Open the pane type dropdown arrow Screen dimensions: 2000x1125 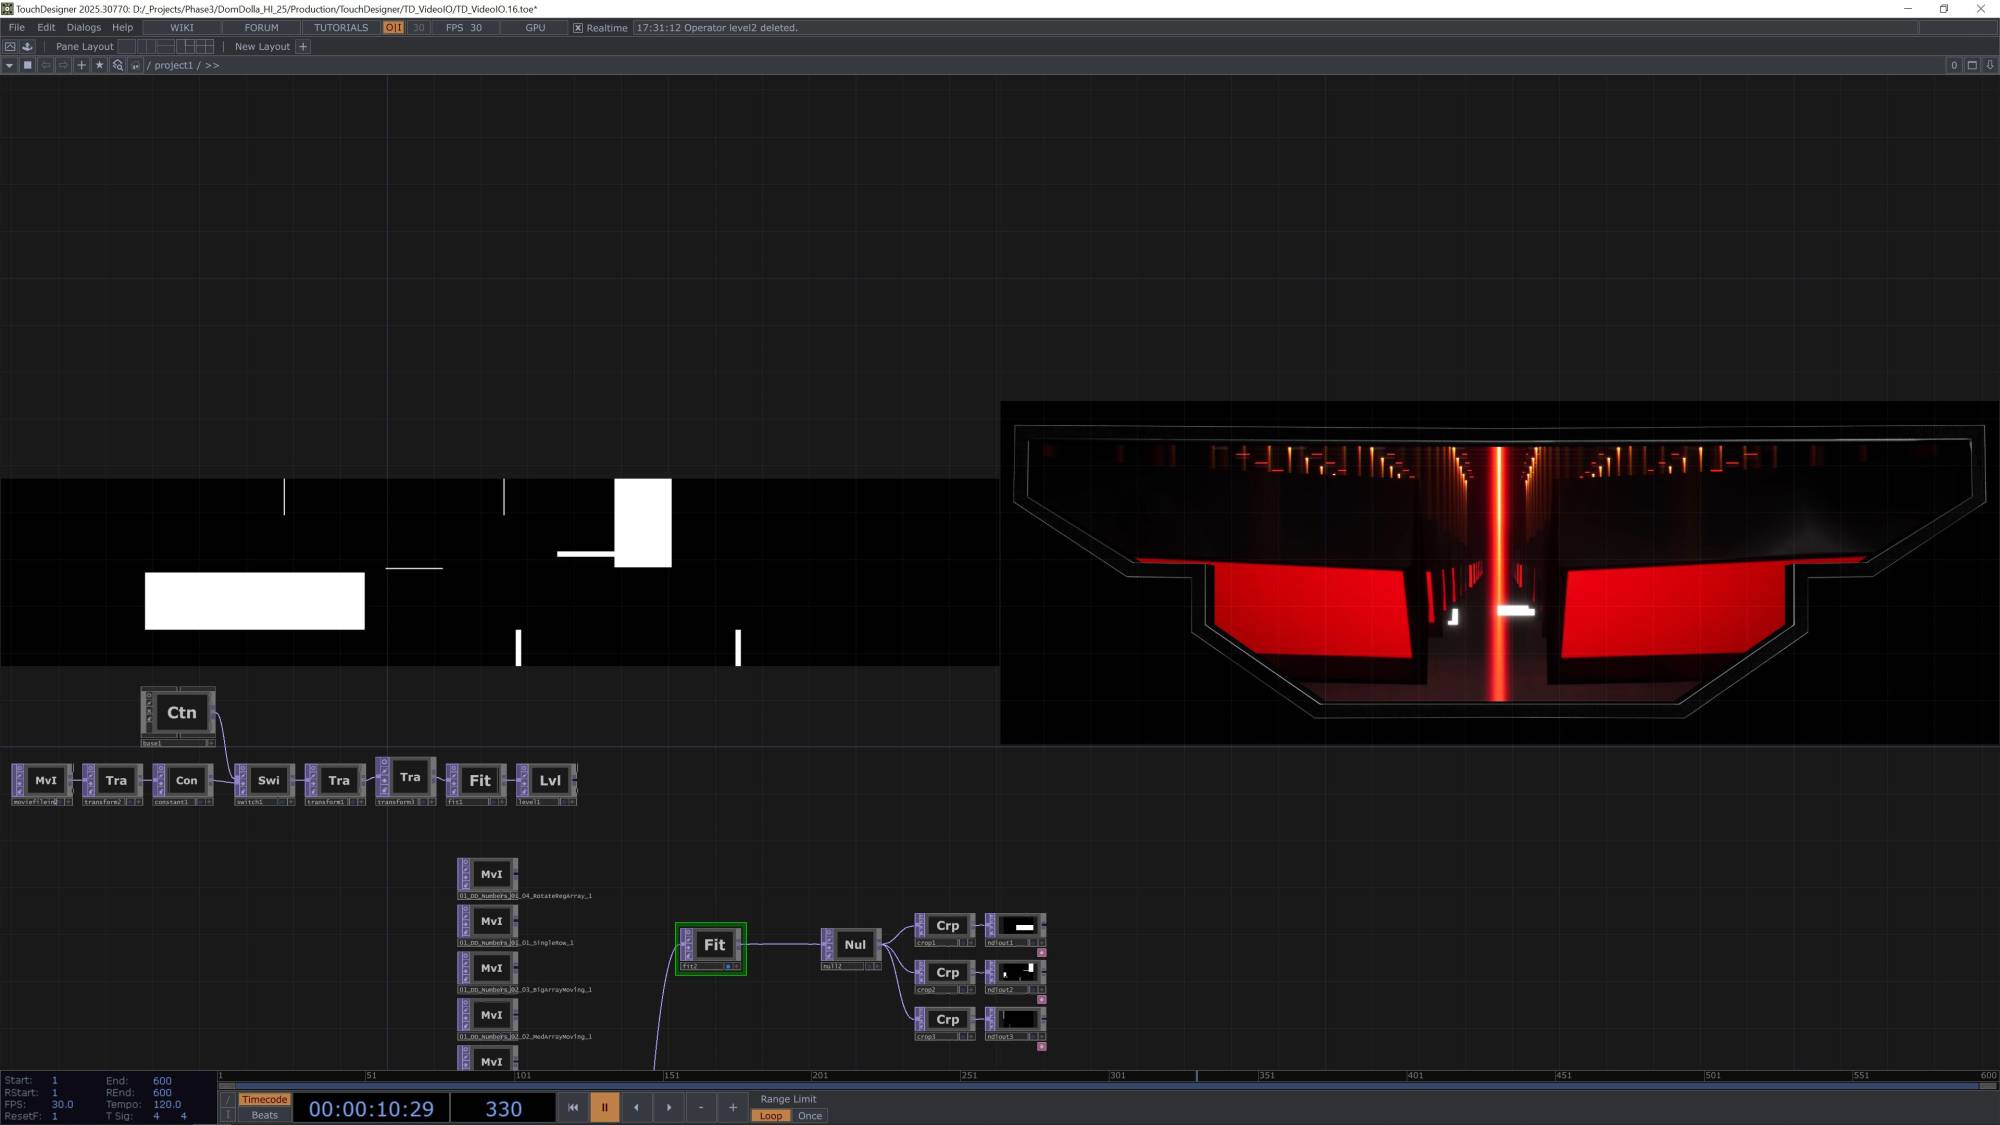[x=9, y=65]
